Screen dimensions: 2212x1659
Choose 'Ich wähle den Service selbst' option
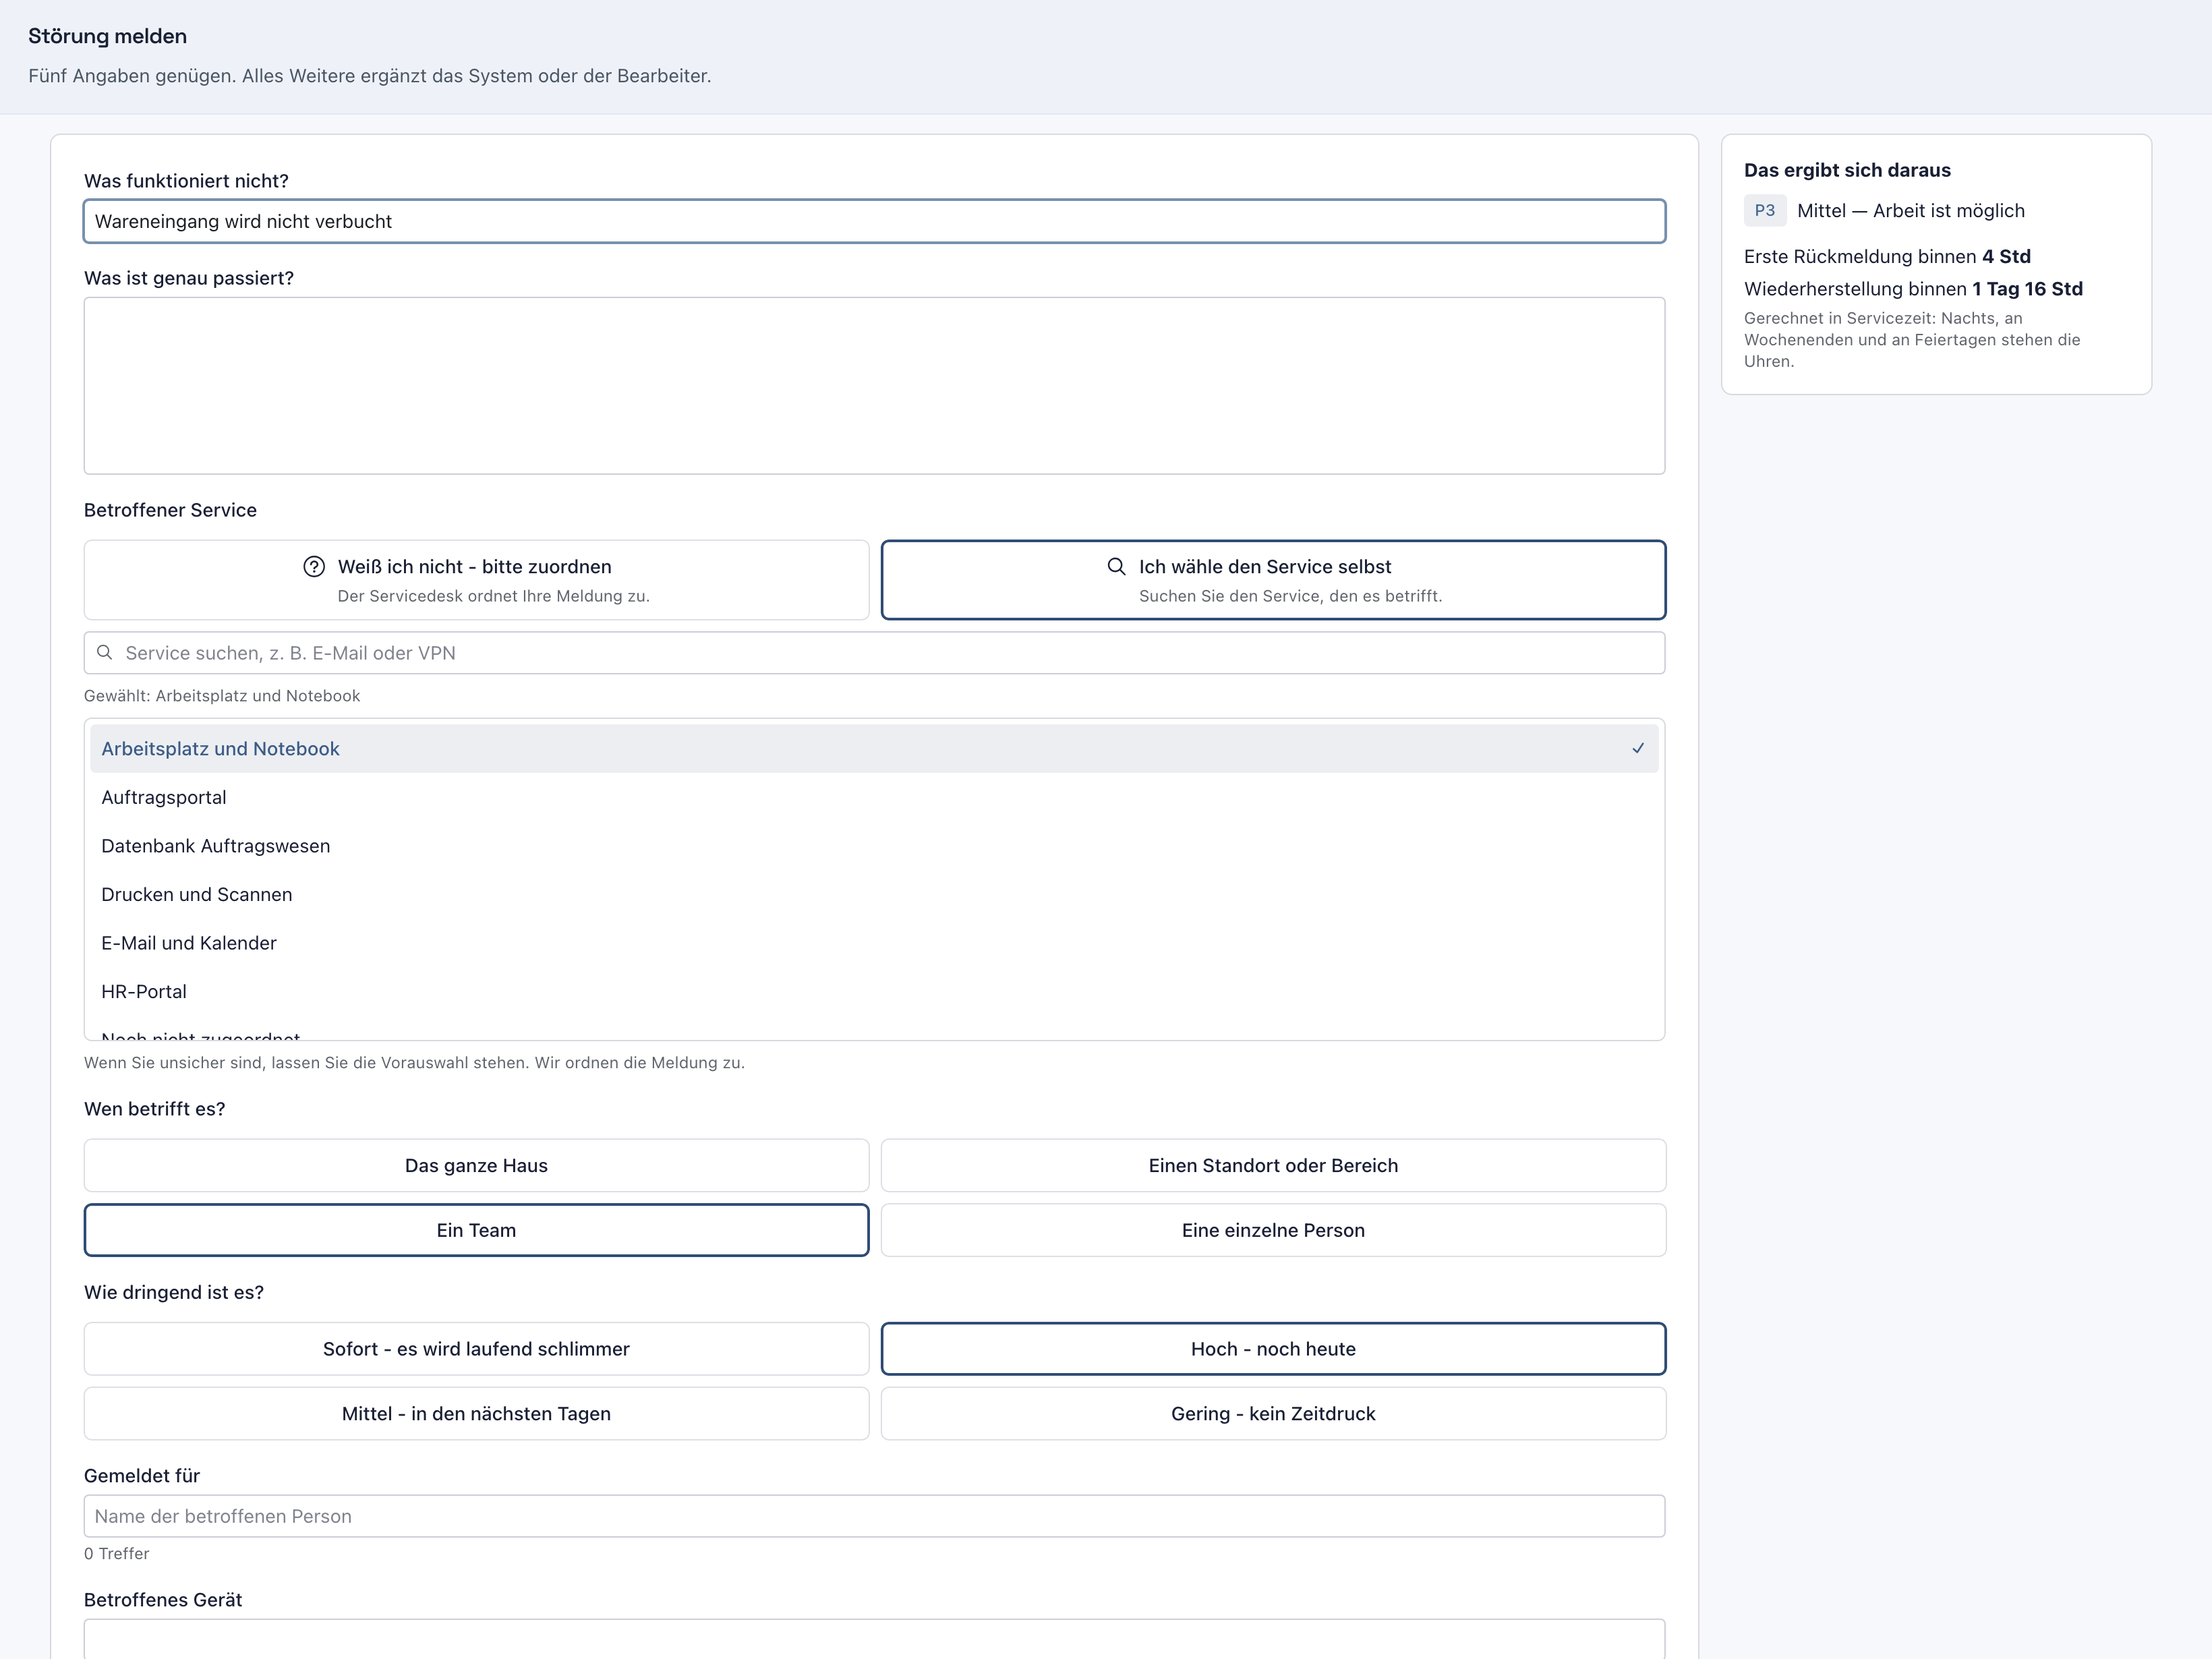(1273, 580)
